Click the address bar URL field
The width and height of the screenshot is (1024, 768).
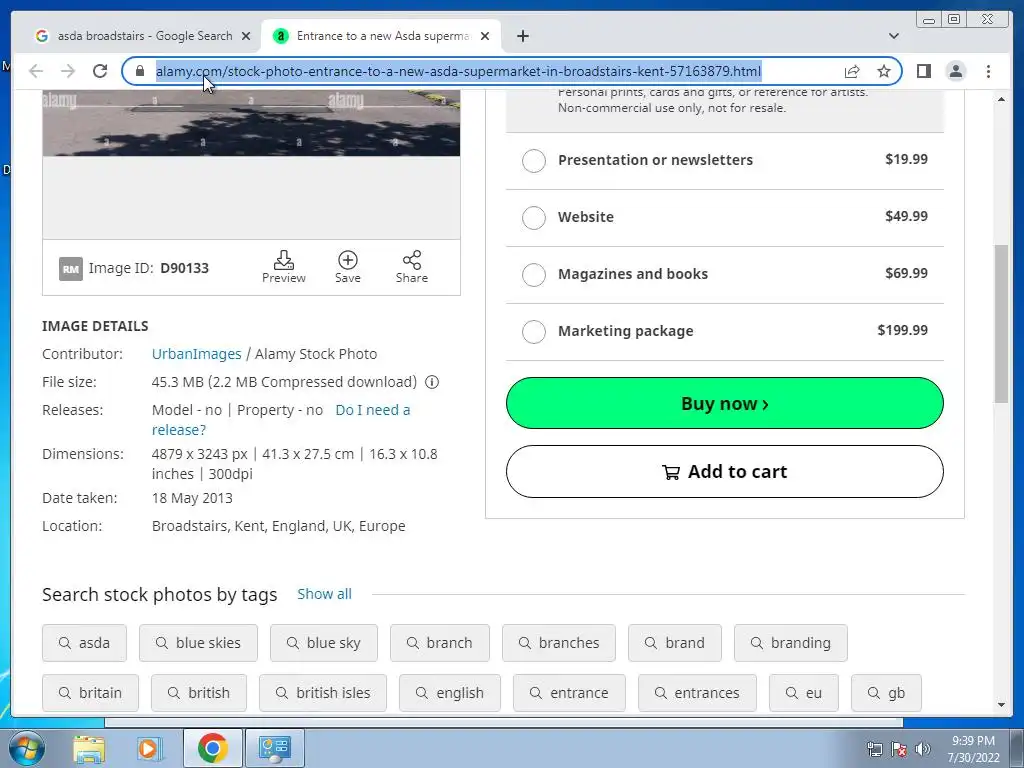click(x=458, y=71)
